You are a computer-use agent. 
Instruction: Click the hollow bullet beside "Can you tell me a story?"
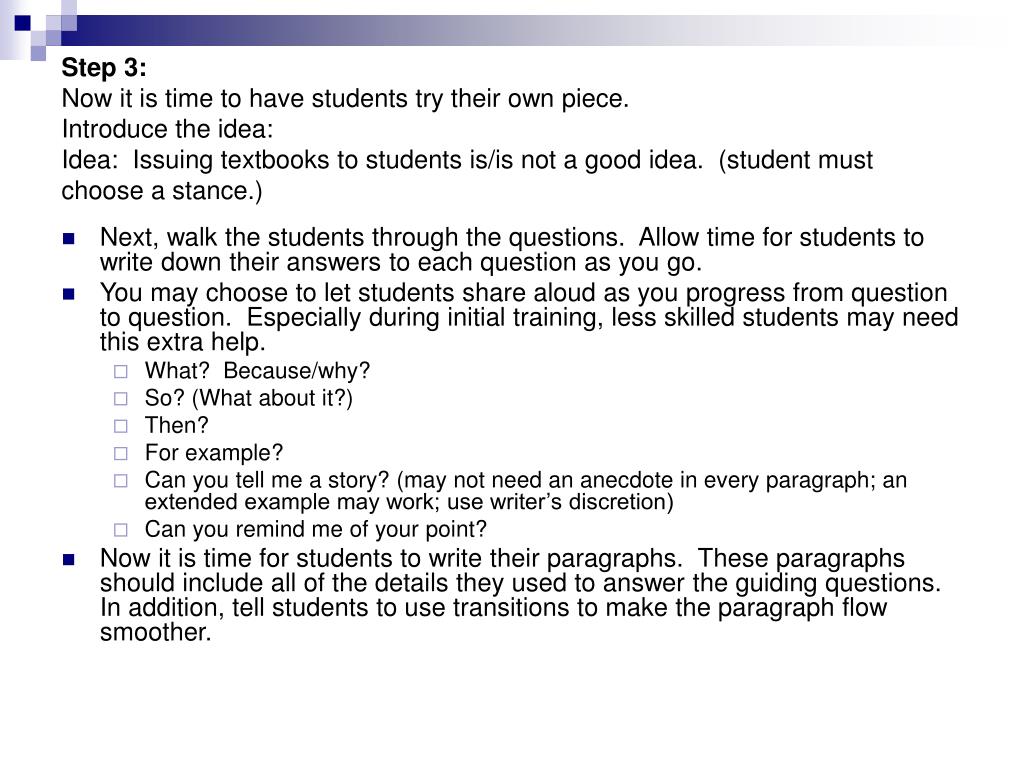(121, 481)
